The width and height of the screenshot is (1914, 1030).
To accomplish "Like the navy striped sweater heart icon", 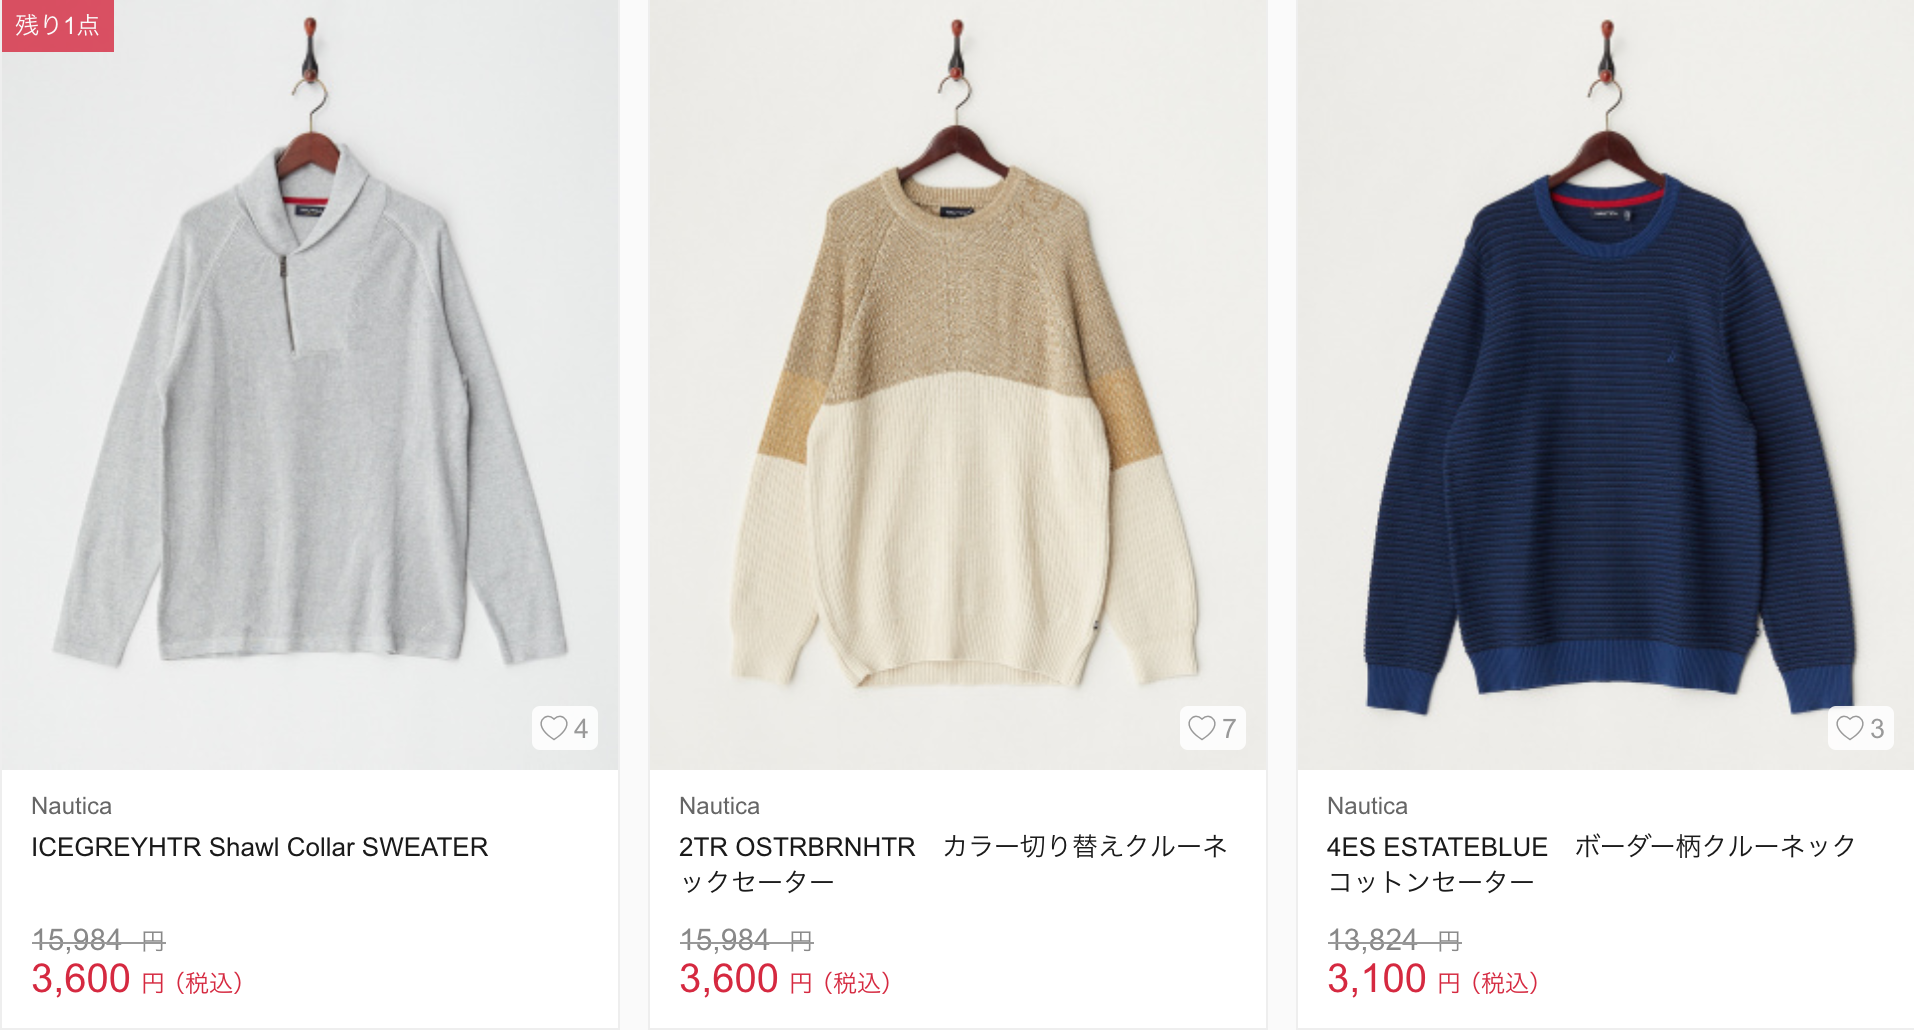I will point(1850,728).
